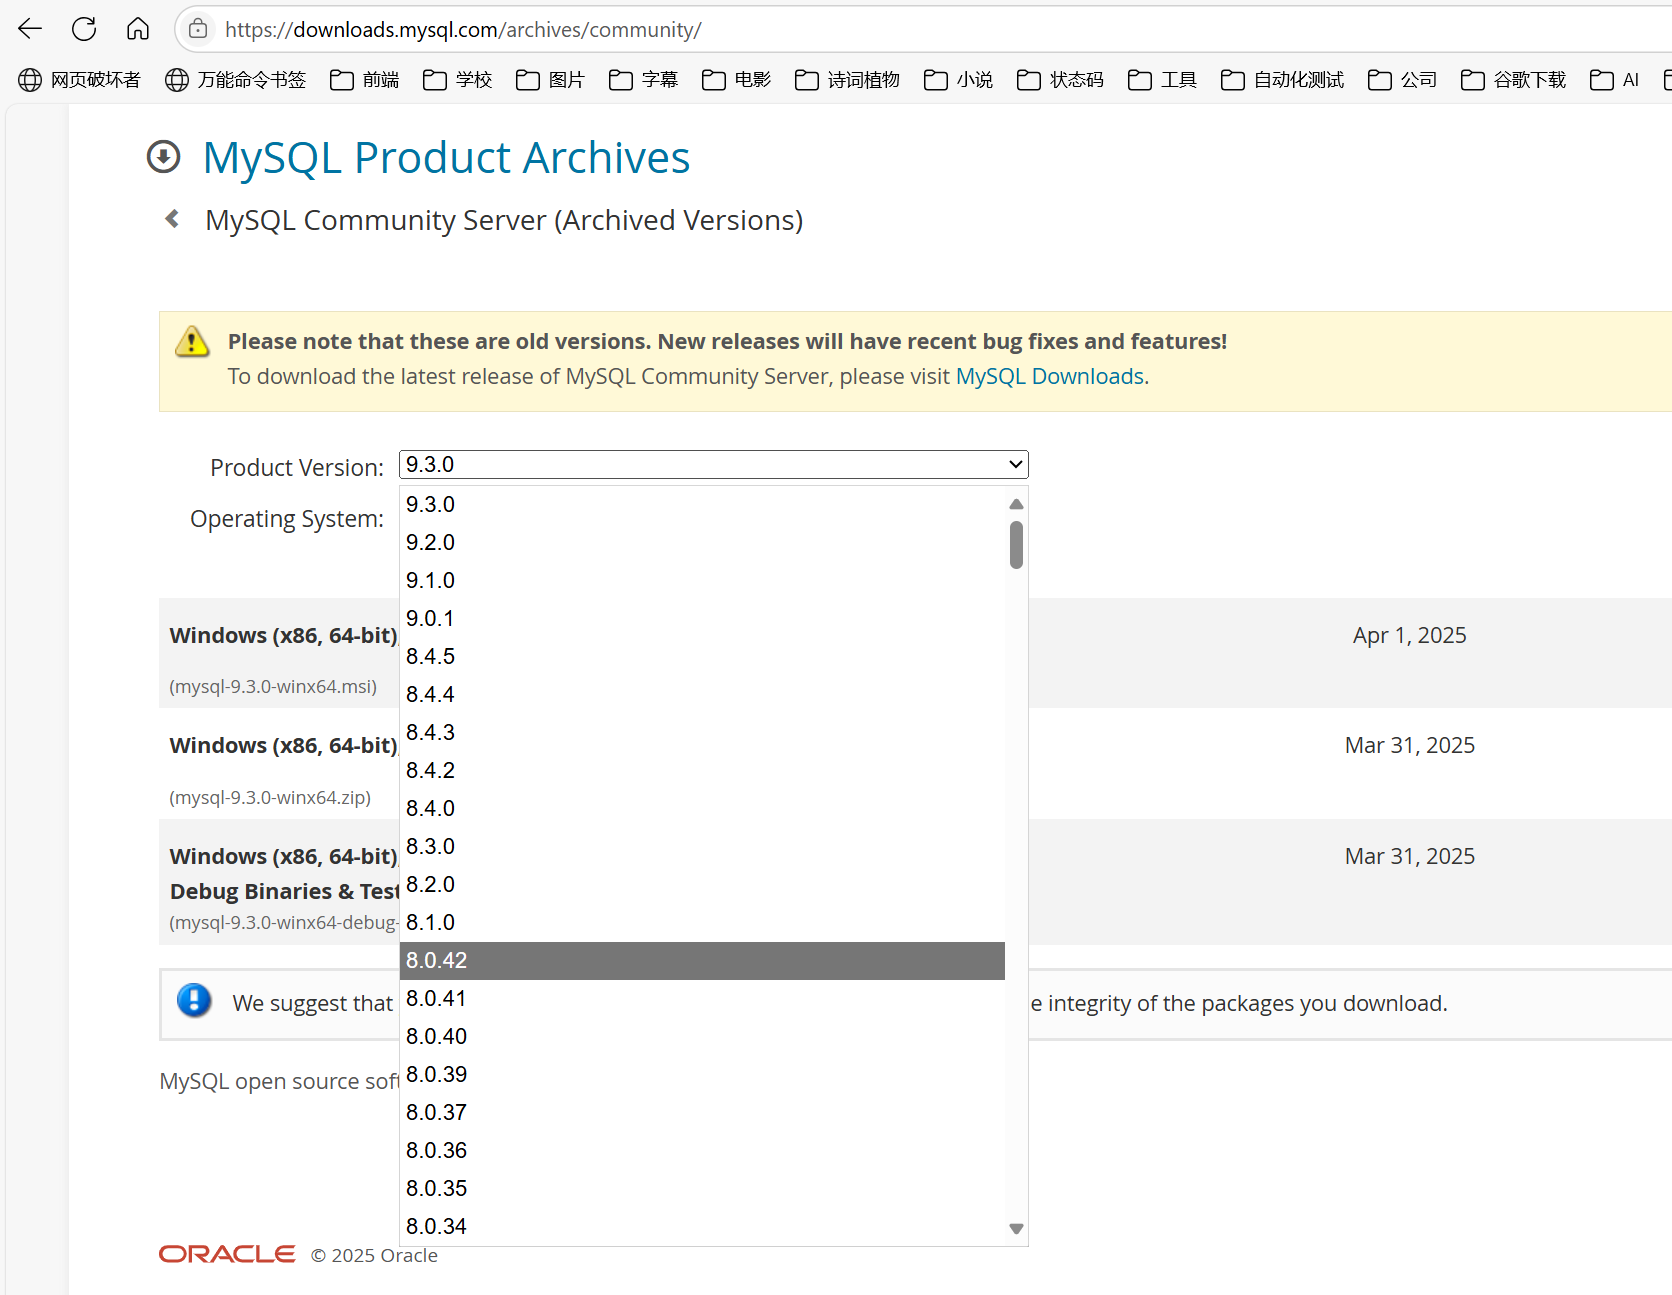Image resolution: width=1672 pixels, height=1295 pixels.
Task: Open the 电影 bookmark folder
Action: tap(737, 80)
